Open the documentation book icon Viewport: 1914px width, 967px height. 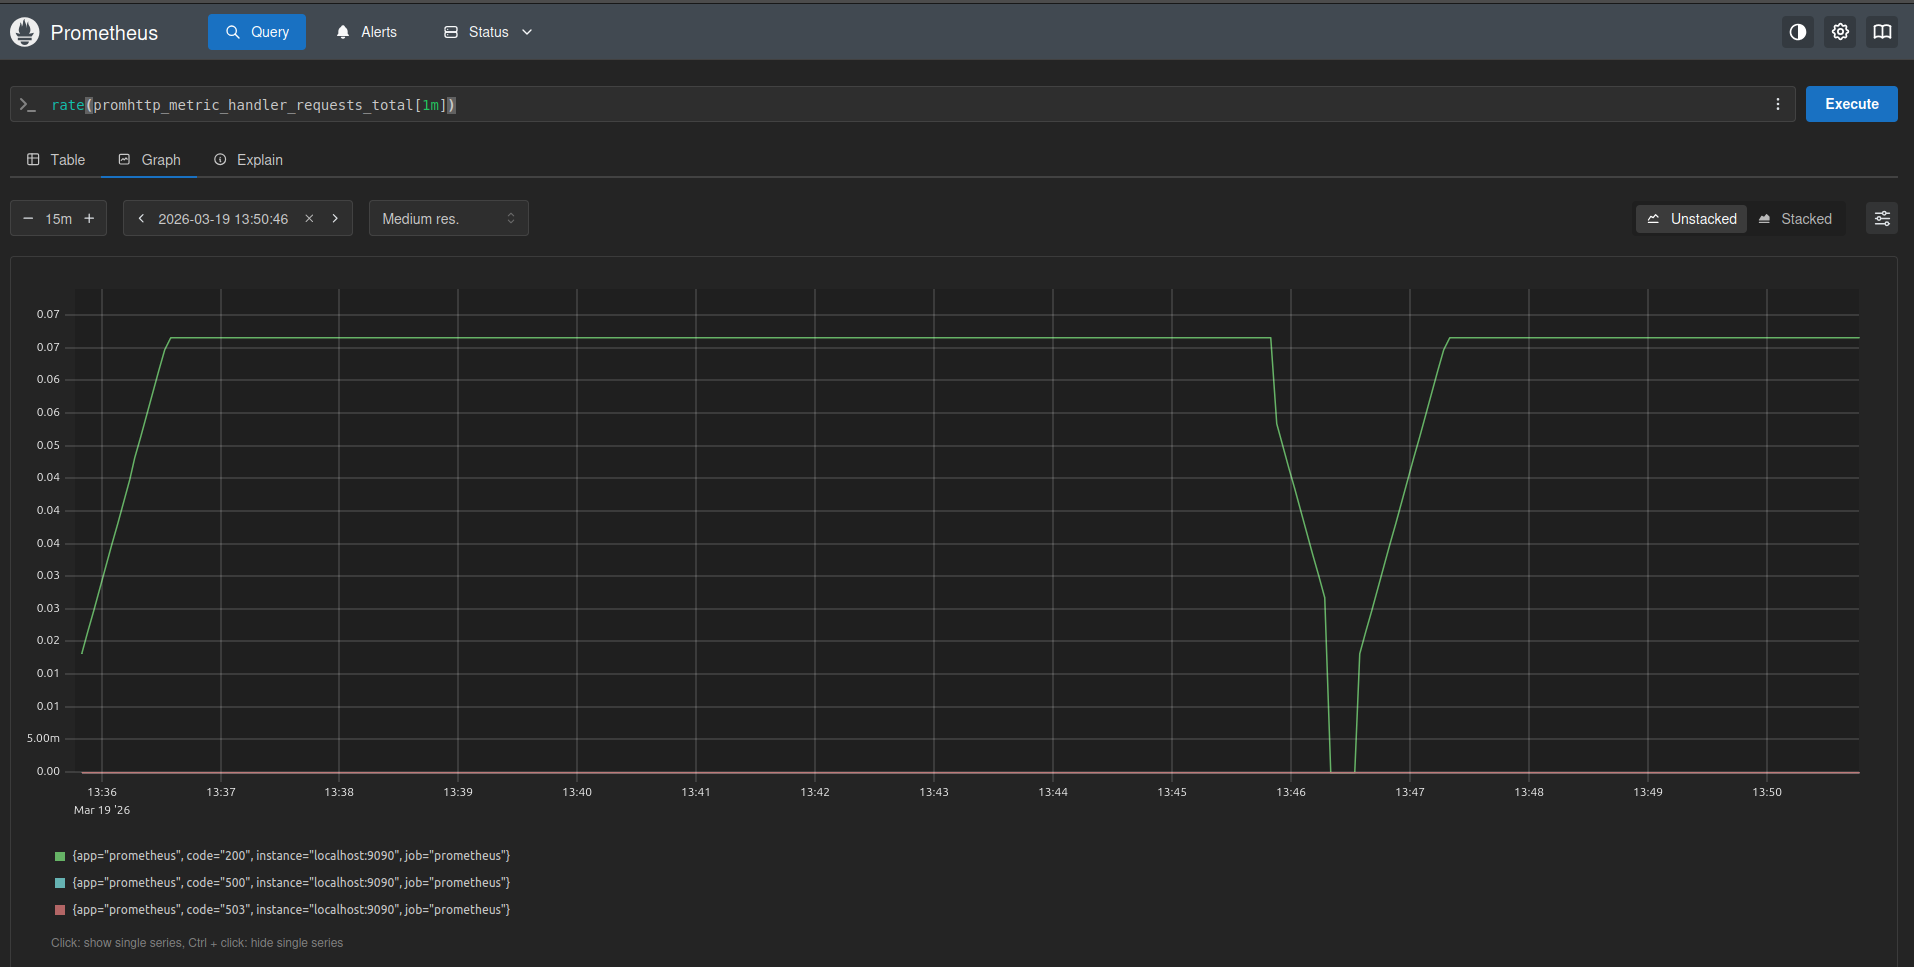click(x=1881, y=32)
